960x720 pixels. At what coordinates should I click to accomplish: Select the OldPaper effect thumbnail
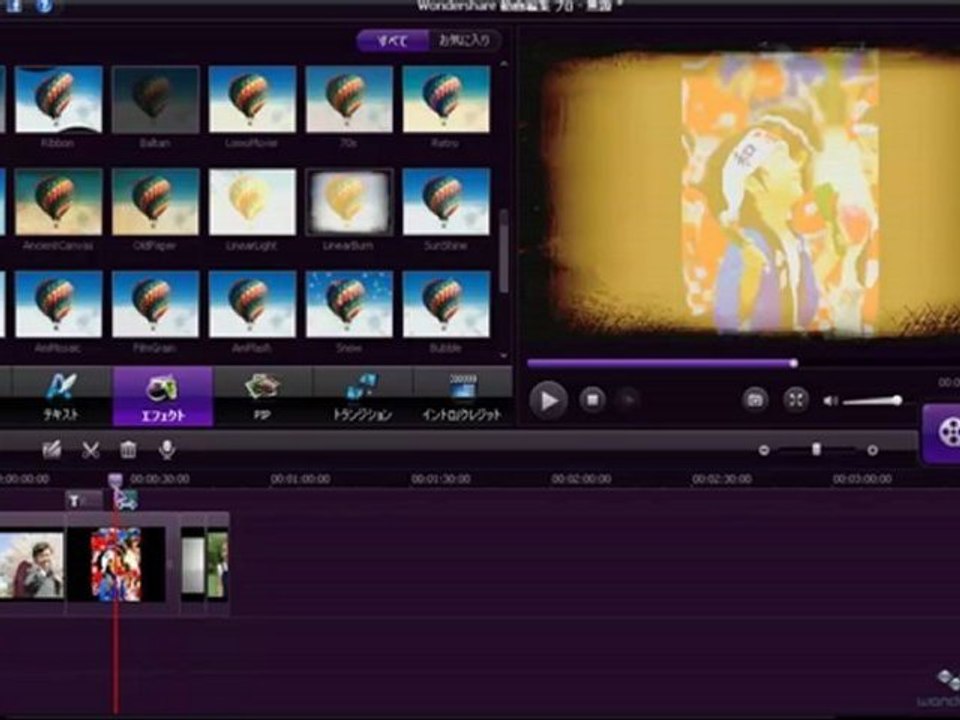point(156,201)
